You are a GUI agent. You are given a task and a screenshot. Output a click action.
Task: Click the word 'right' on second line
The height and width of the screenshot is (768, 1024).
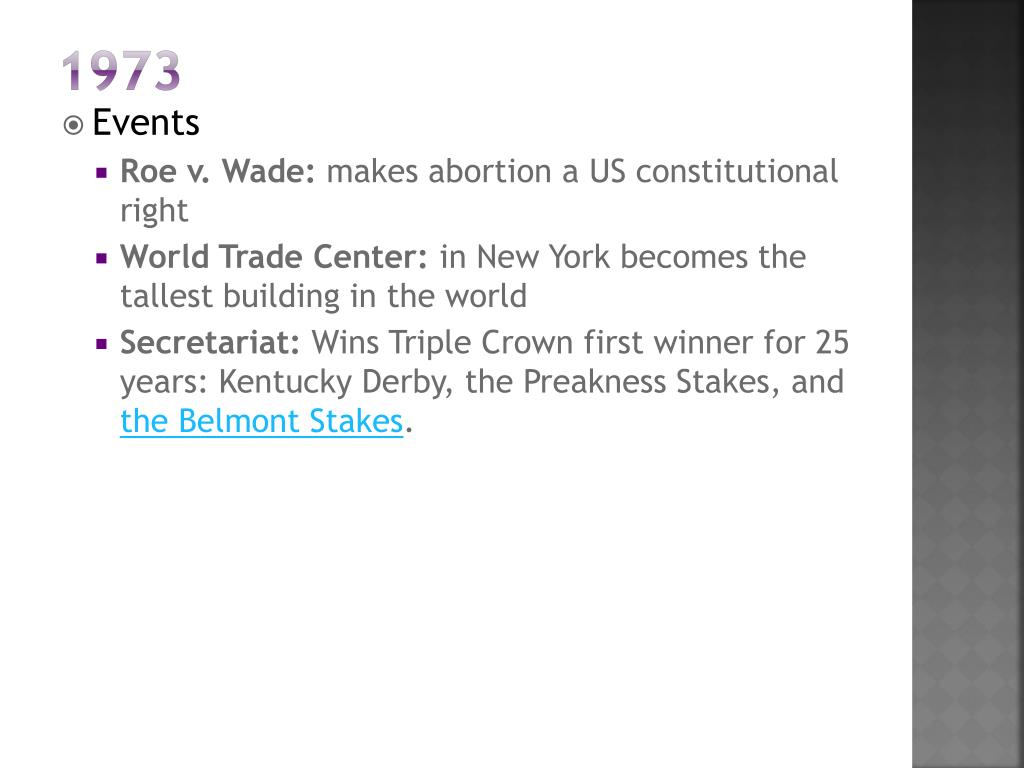coord(154,212)
